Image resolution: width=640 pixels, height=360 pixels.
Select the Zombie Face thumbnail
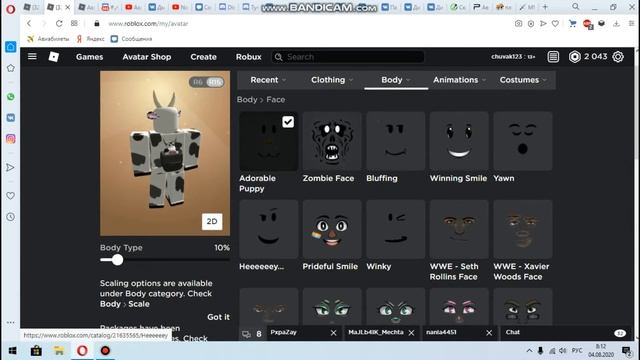click(x=332, y=141)
